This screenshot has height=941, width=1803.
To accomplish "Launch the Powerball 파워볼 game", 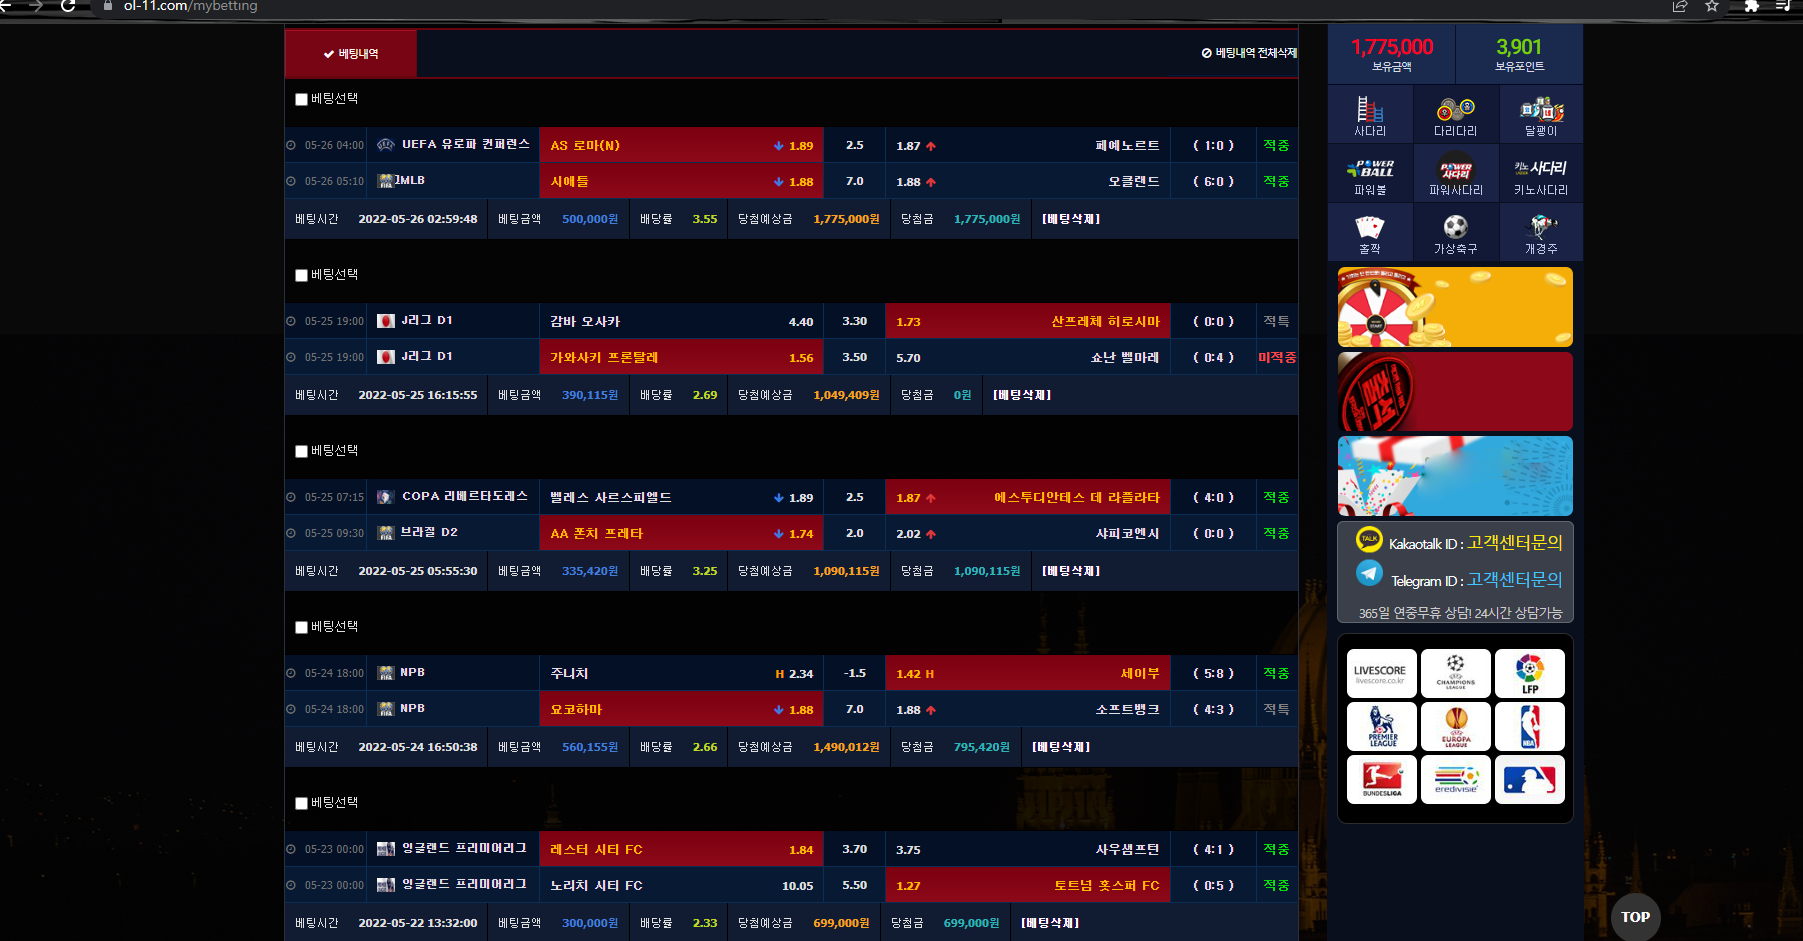I will tap(1370, 173).
